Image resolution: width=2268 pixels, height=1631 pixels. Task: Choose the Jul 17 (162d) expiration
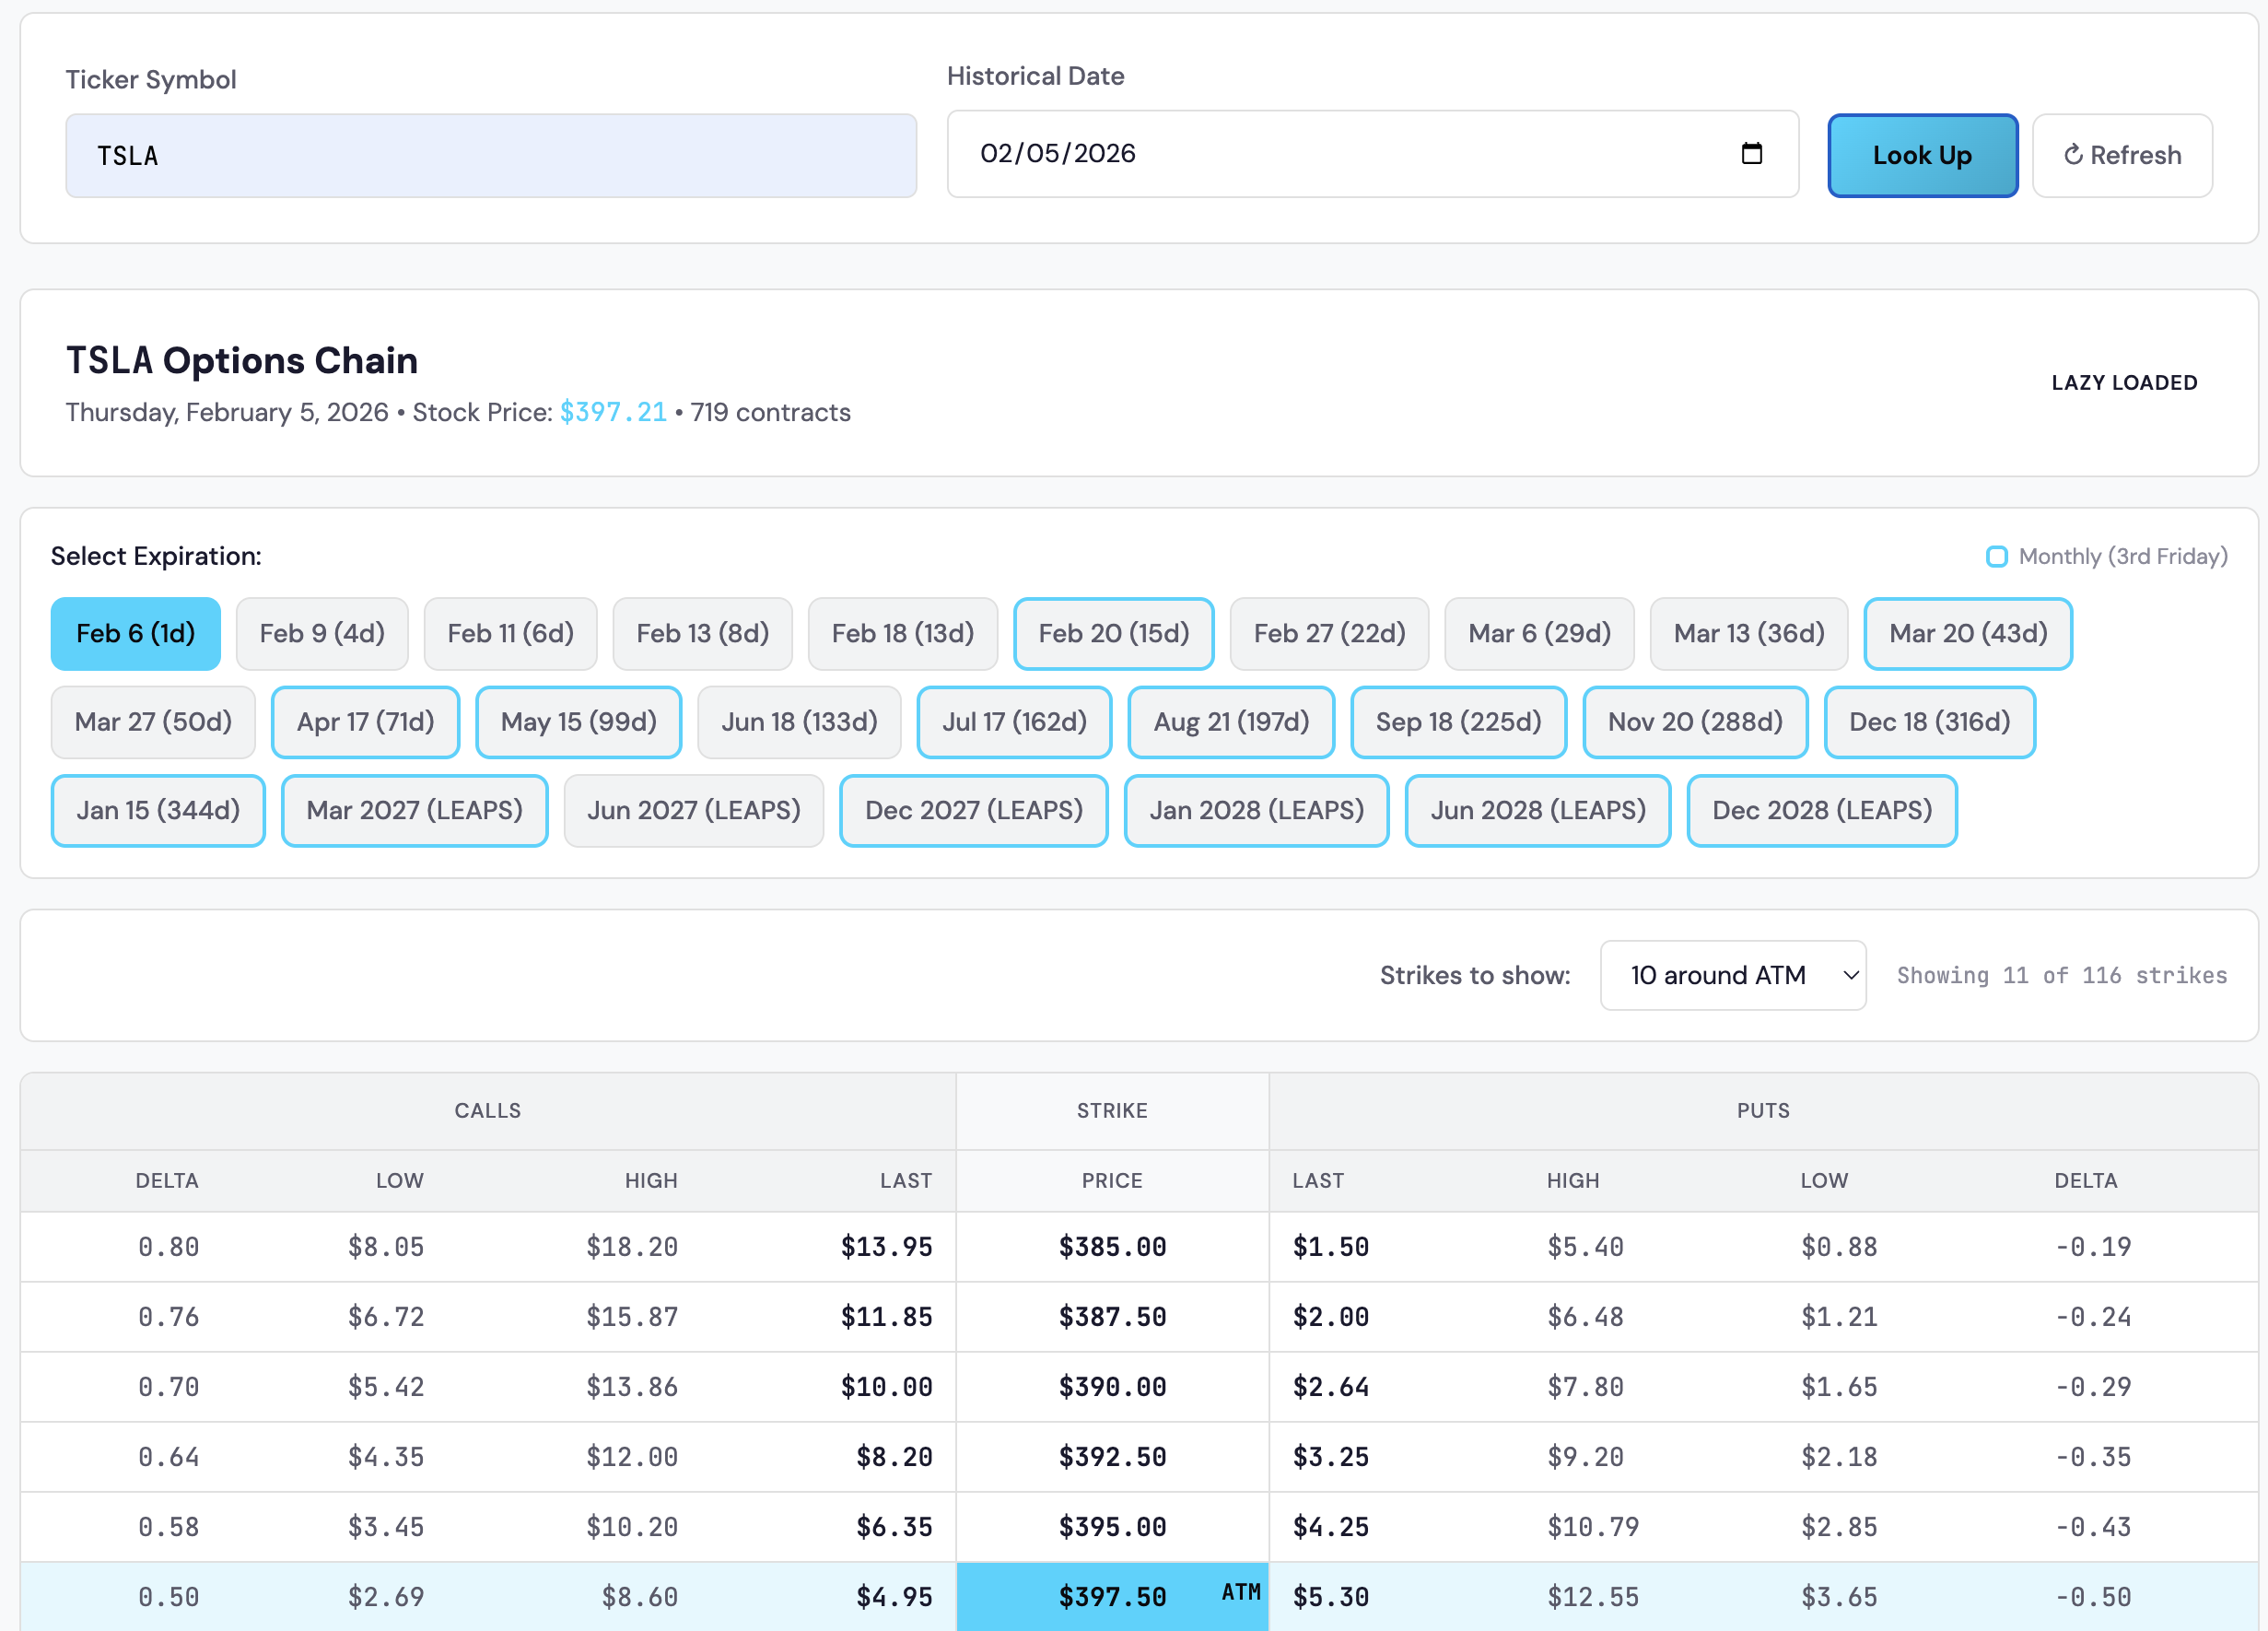pos(1014,722)
